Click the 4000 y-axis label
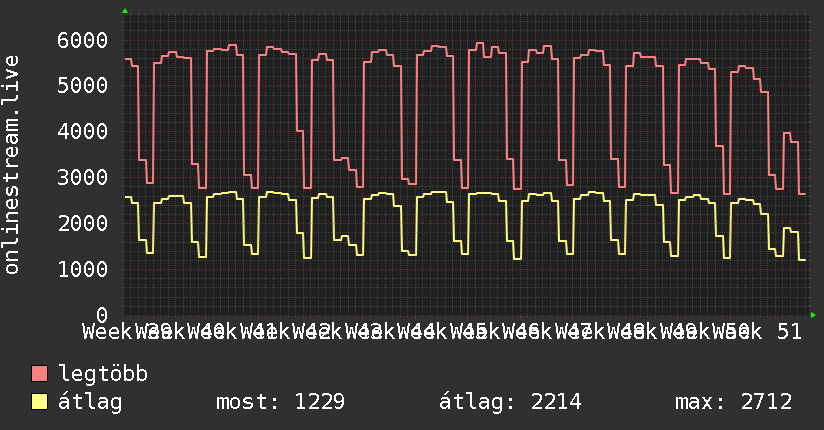Image resolution: width=824 pixels, height=430 pixels. point(83,131)
